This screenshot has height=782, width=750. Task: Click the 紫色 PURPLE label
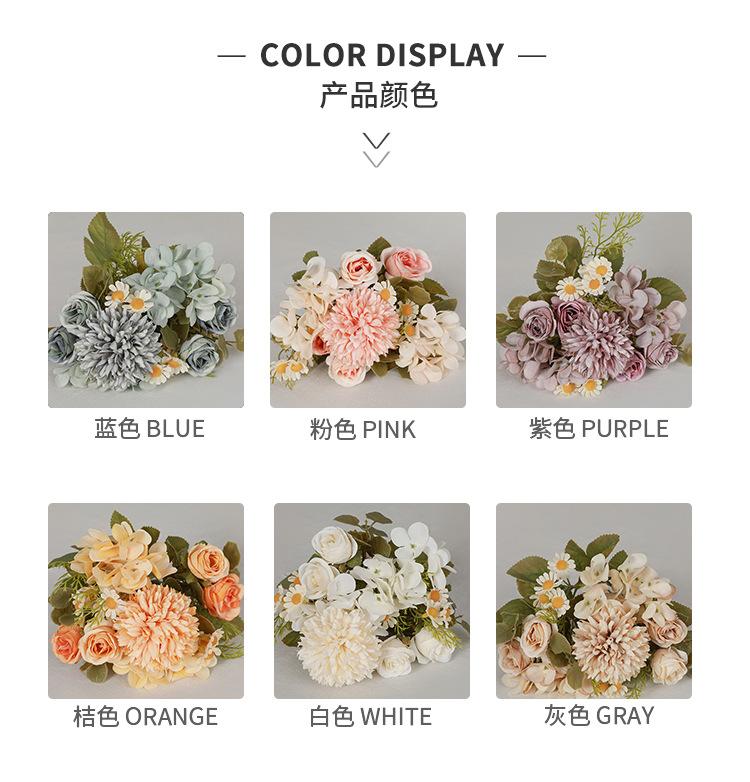(x=599, y=429)
